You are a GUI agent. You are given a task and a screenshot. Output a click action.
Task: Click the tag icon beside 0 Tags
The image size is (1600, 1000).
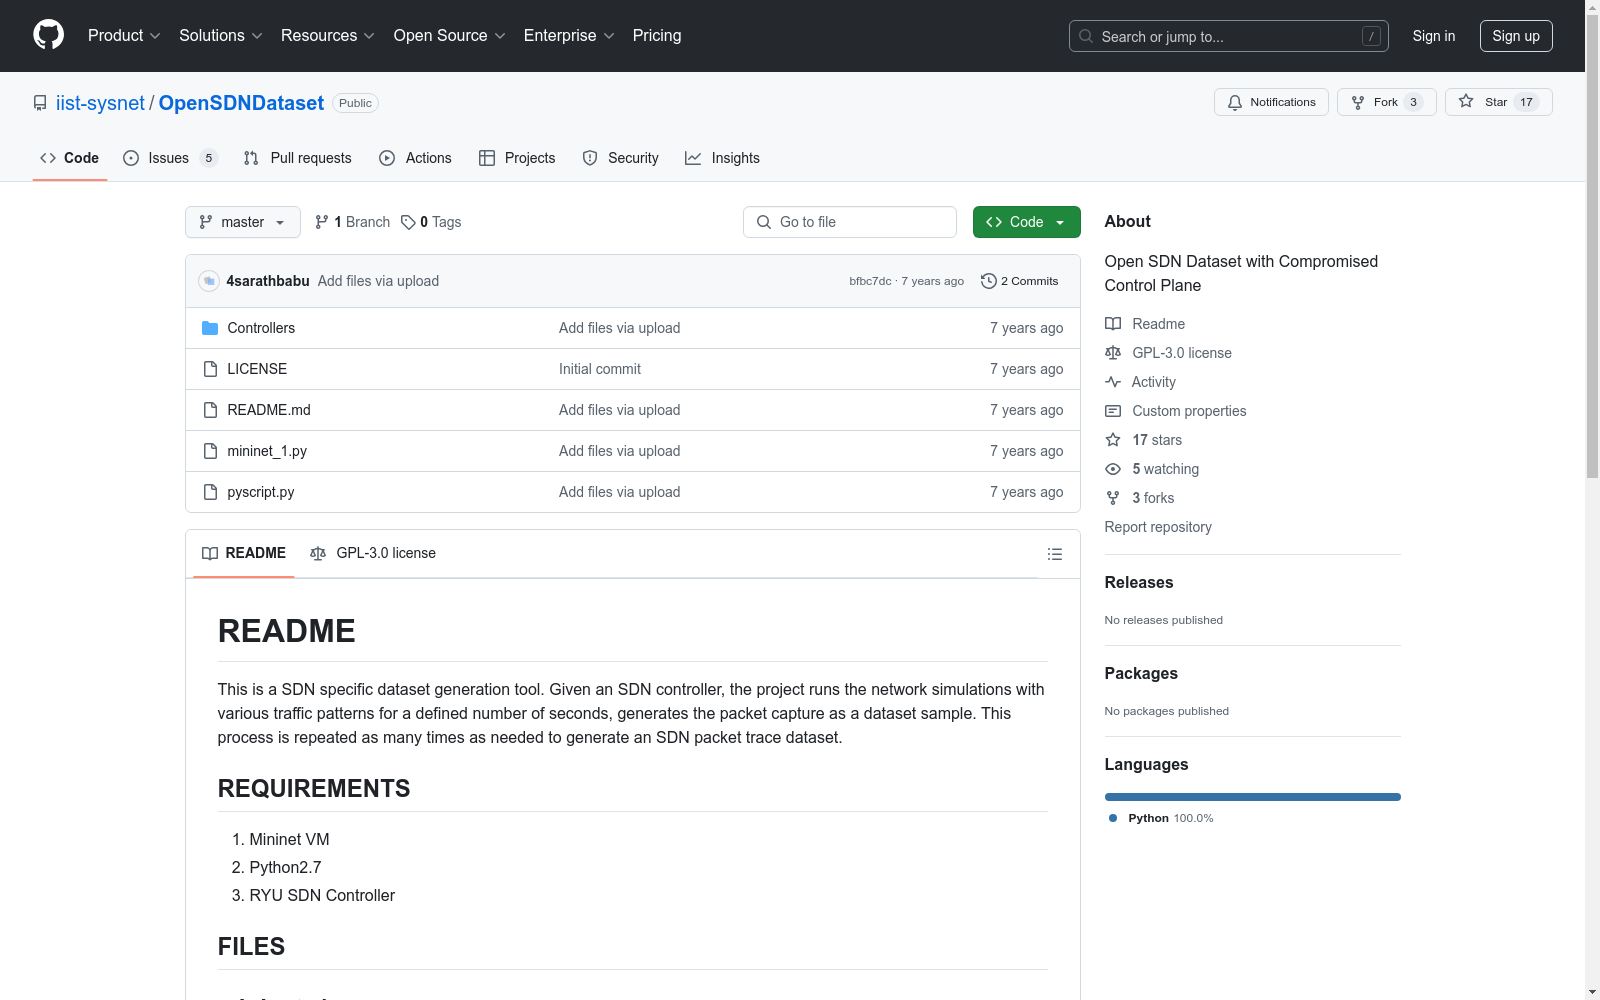coord(408,222)
